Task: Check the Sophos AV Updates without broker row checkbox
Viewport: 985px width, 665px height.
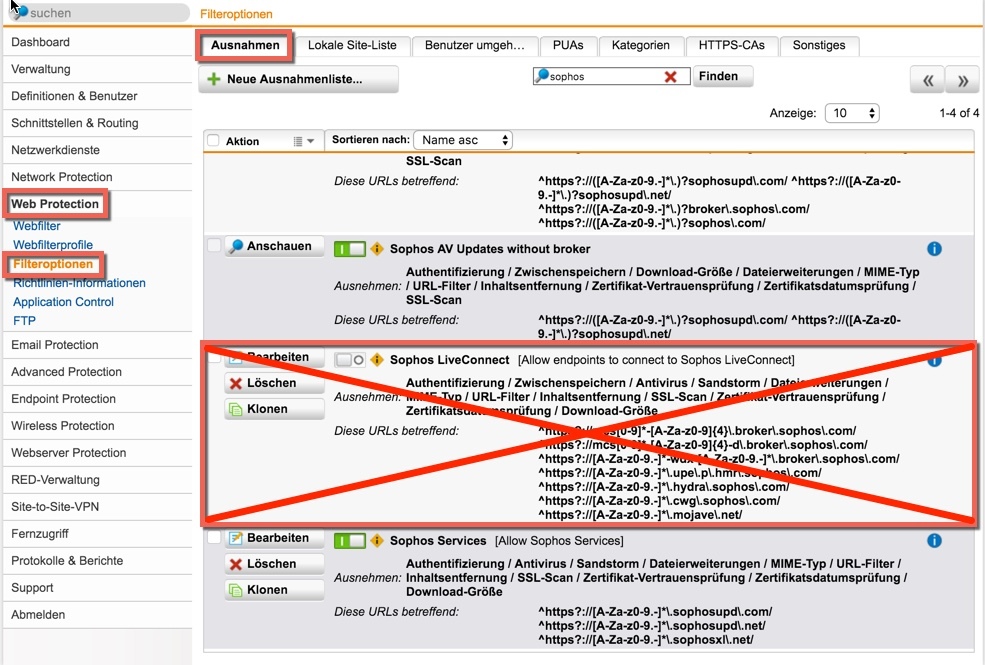Action: [x=214, y=246]
